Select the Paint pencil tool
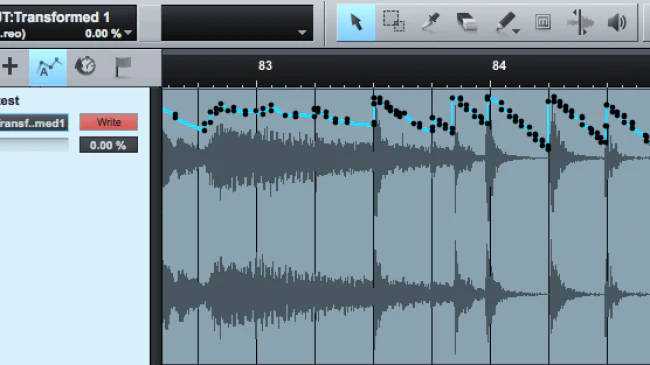The height and width of the screenshot is (365, 650). click(x=506, y=22)
